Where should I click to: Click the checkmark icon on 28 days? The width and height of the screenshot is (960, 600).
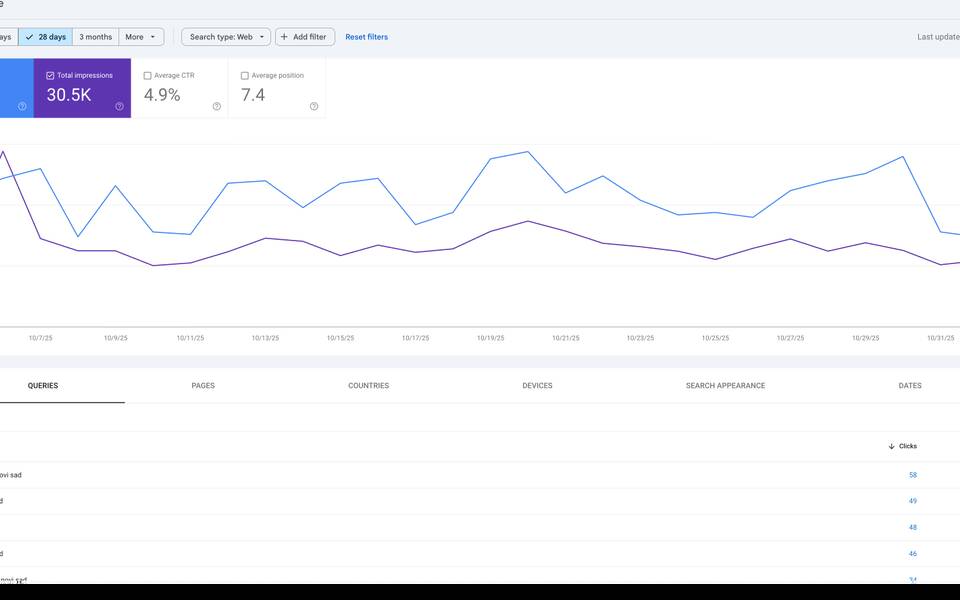29,37
